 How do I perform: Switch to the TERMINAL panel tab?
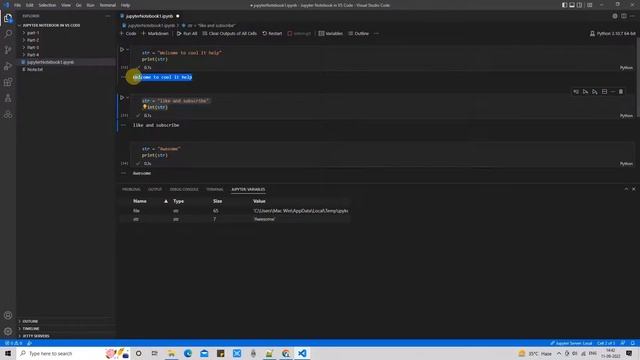[215, 189]
